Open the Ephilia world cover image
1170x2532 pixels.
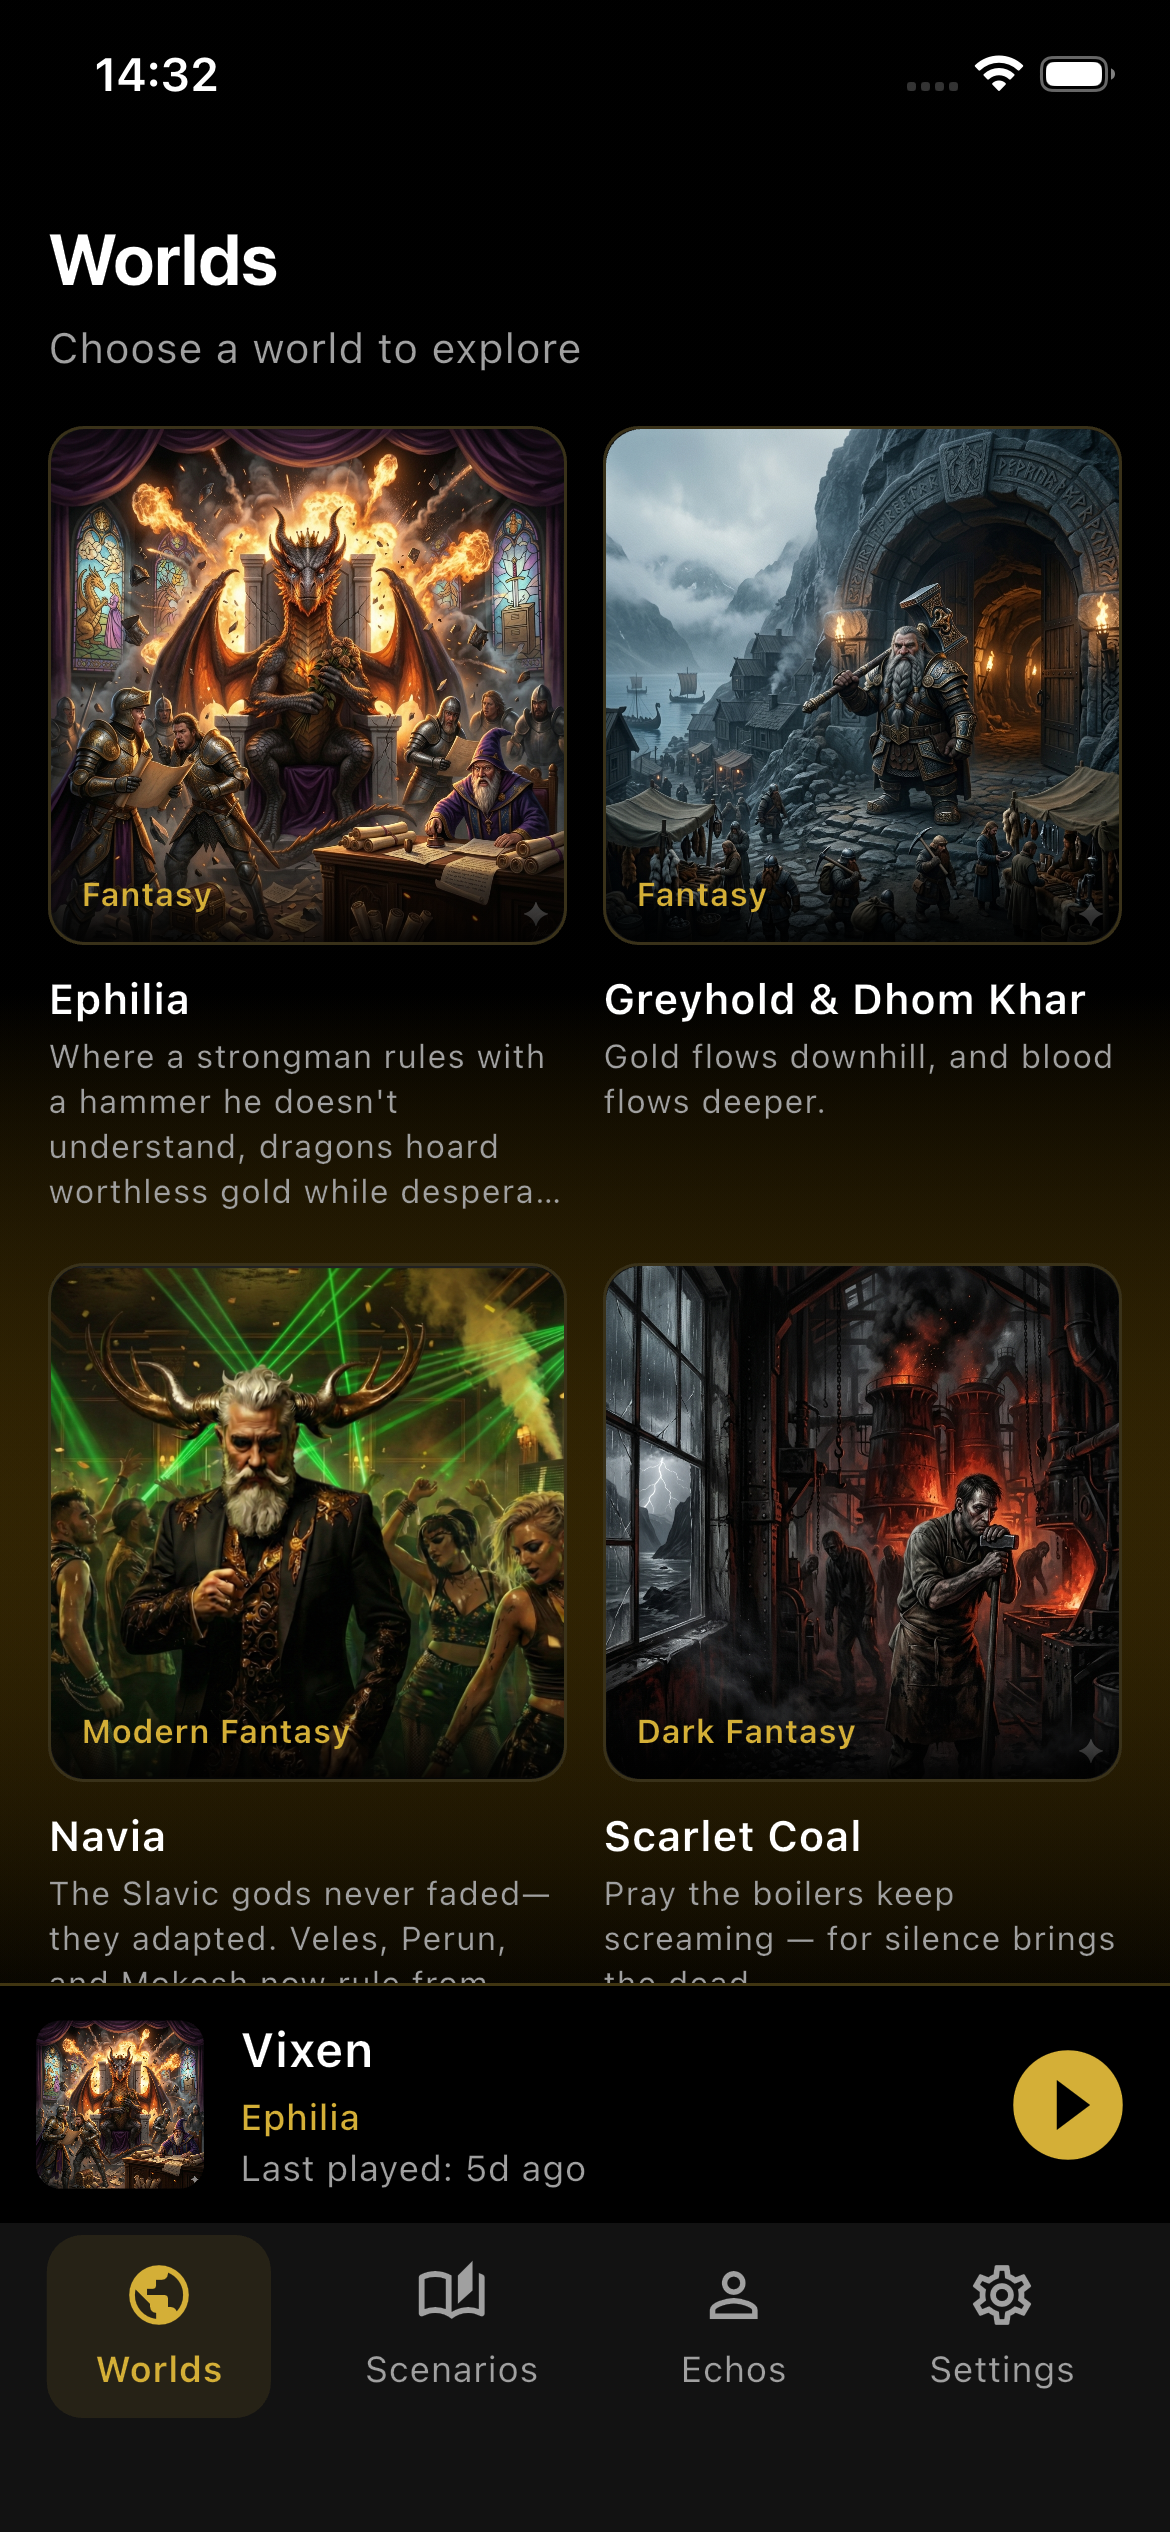[x=308, y=686]
